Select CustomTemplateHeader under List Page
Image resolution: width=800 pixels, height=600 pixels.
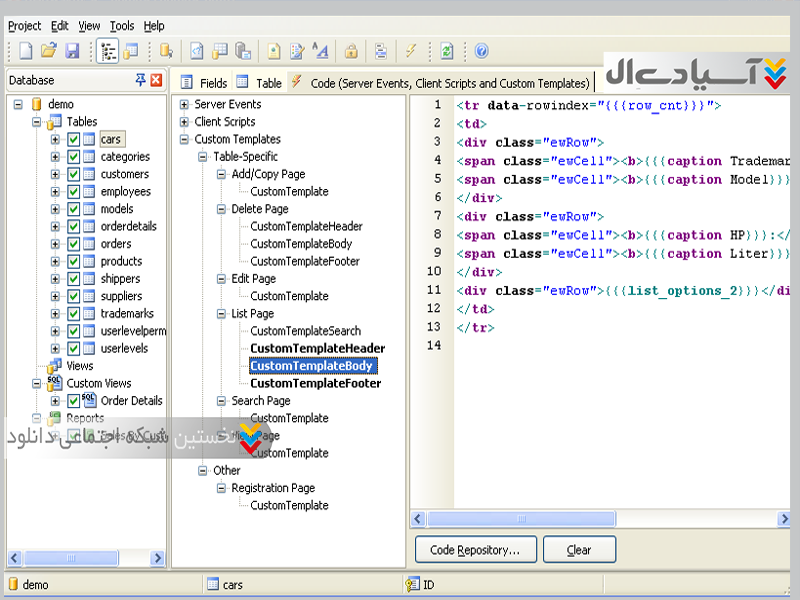317,348
